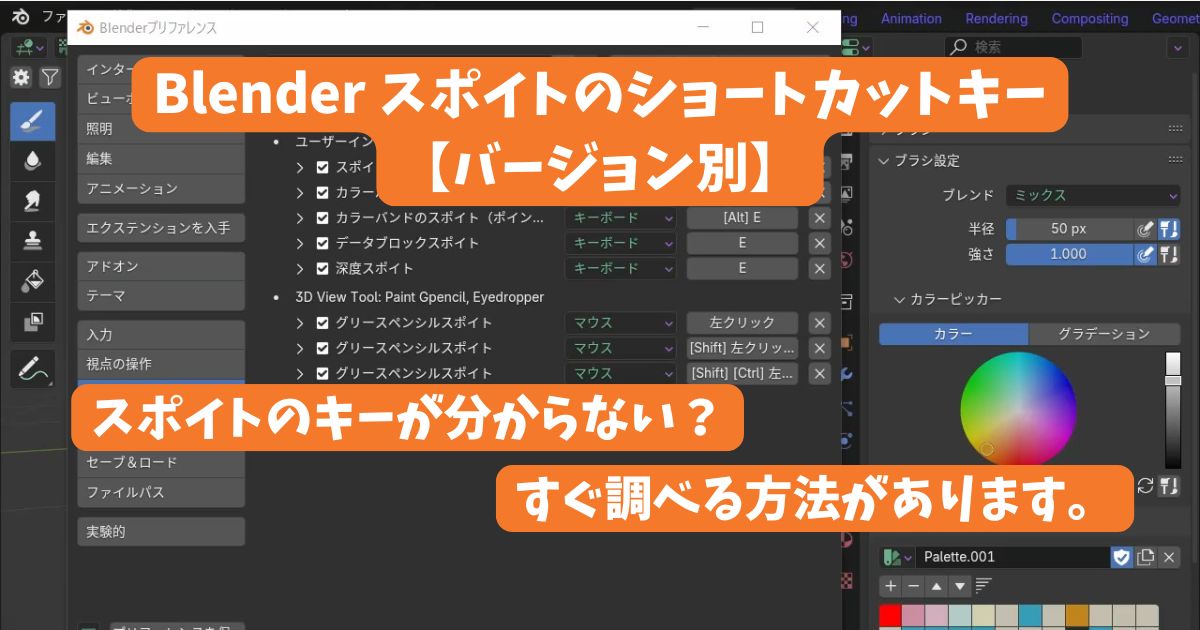1200x630 pixels.
Task: Click the [Alt] E shortcut button
Action: coord(742,217)
